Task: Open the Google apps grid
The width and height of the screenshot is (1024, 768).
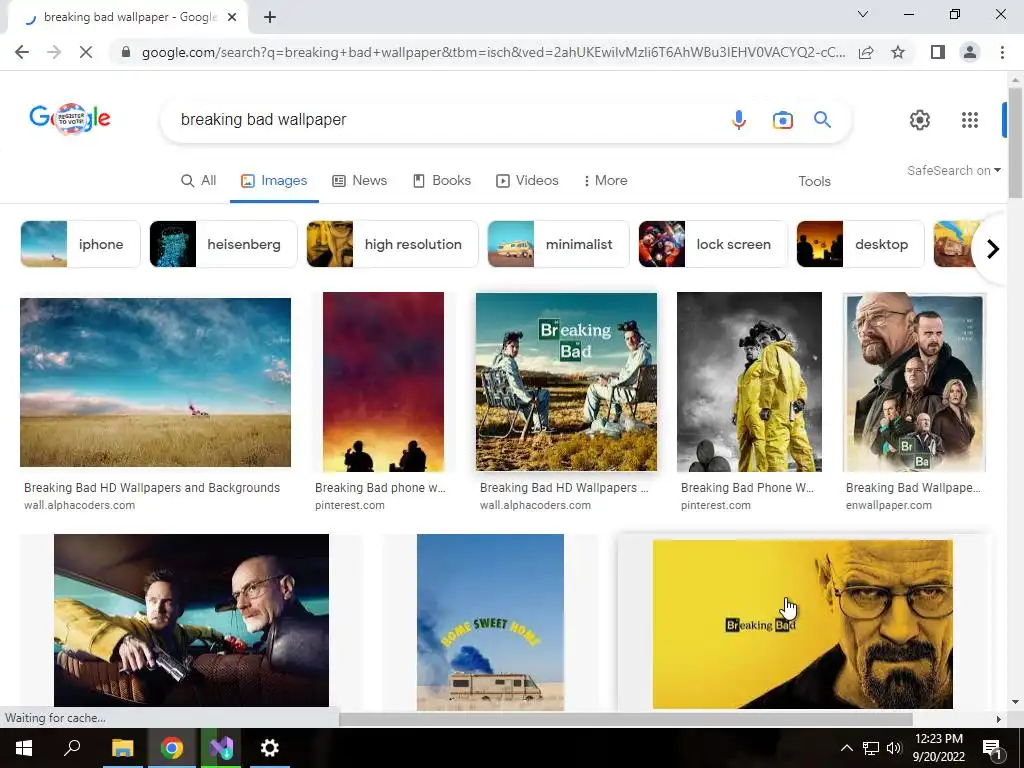Action: coord(970,120)
